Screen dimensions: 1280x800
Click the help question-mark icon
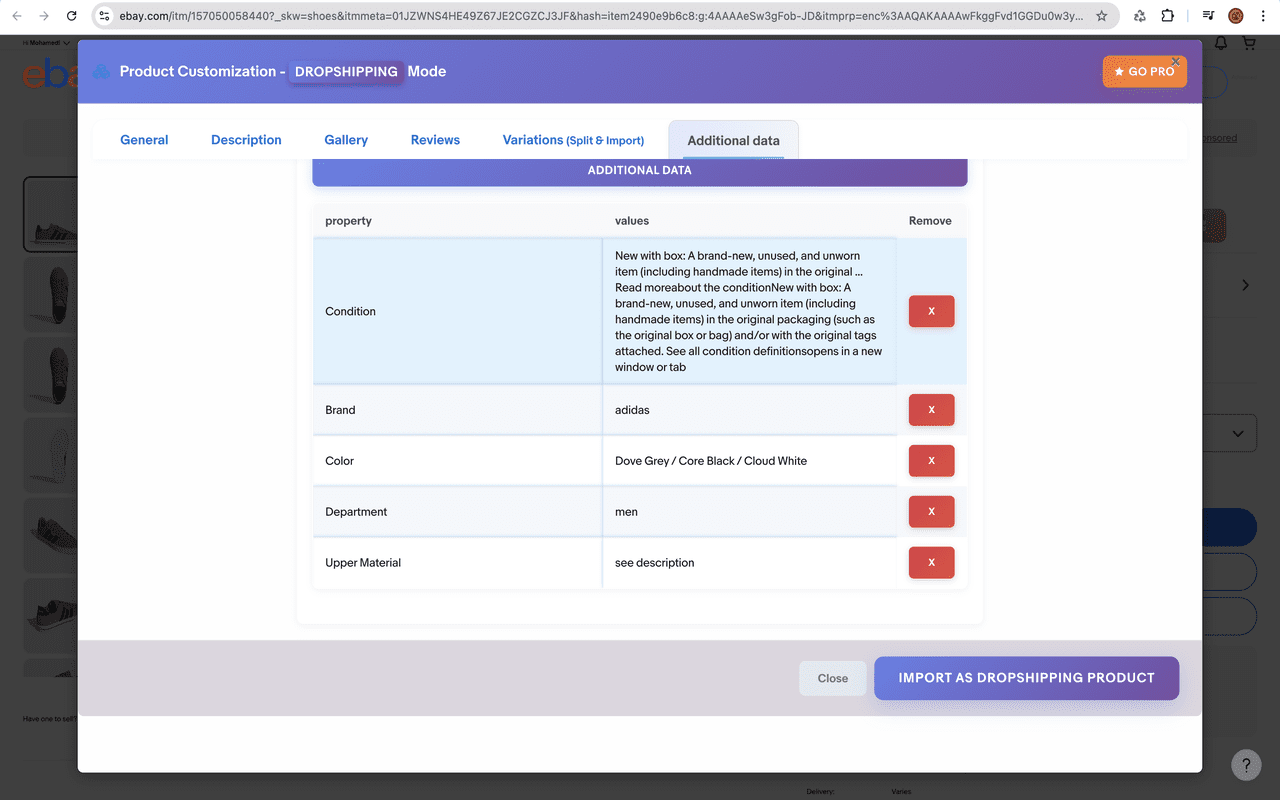pos(1246,764)
